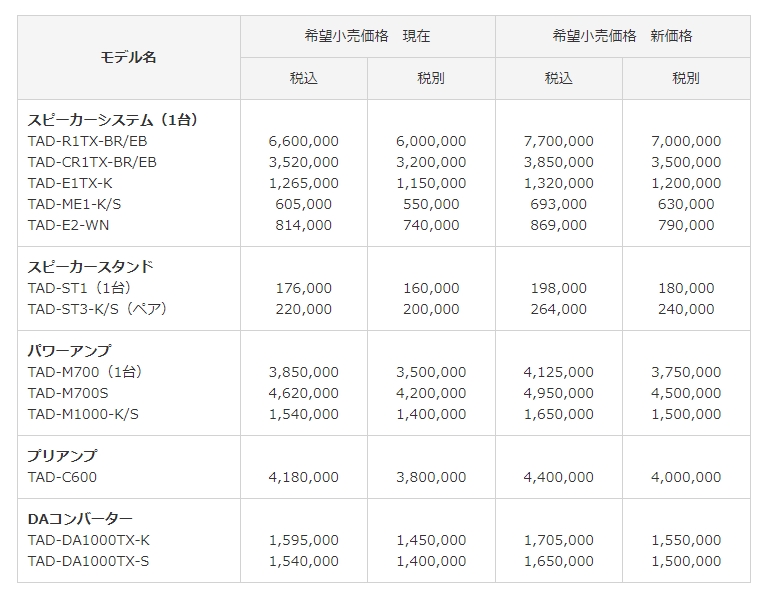Click the TAD-ST3-K/S（ペア） model name

point(97,309)
